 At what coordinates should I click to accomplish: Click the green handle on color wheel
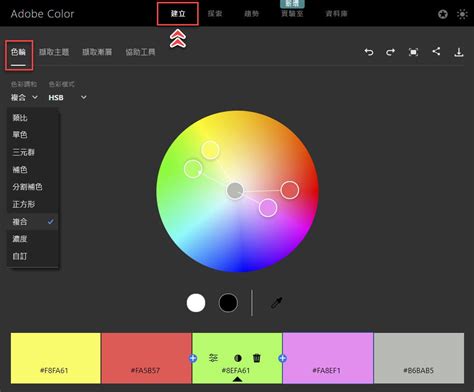pos(193,169)
